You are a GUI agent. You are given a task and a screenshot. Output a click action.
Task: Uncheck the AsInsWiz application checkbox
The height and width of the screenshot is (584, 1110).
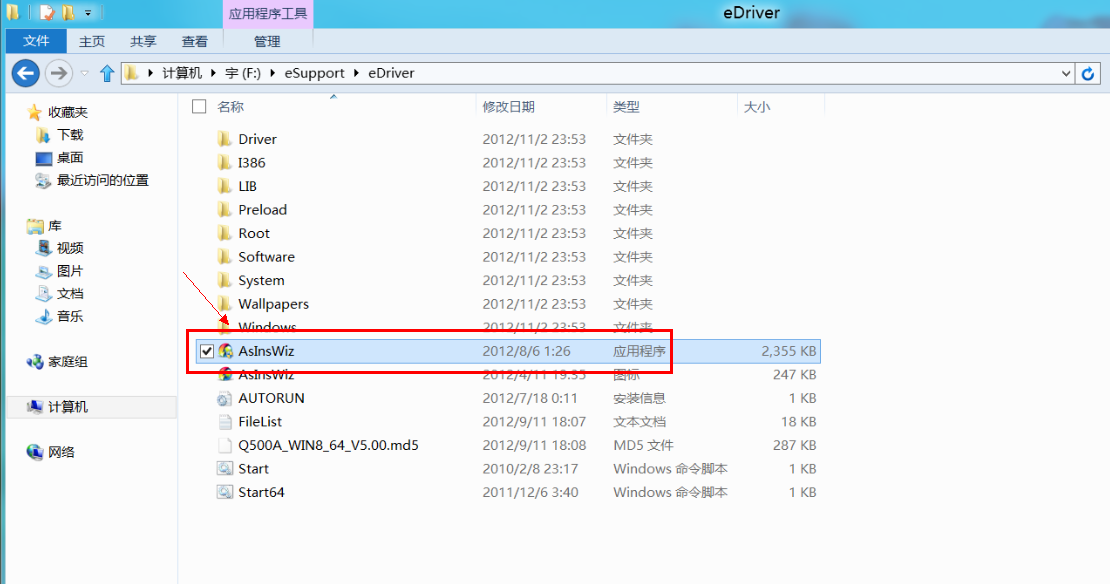[x=207, y=351]
